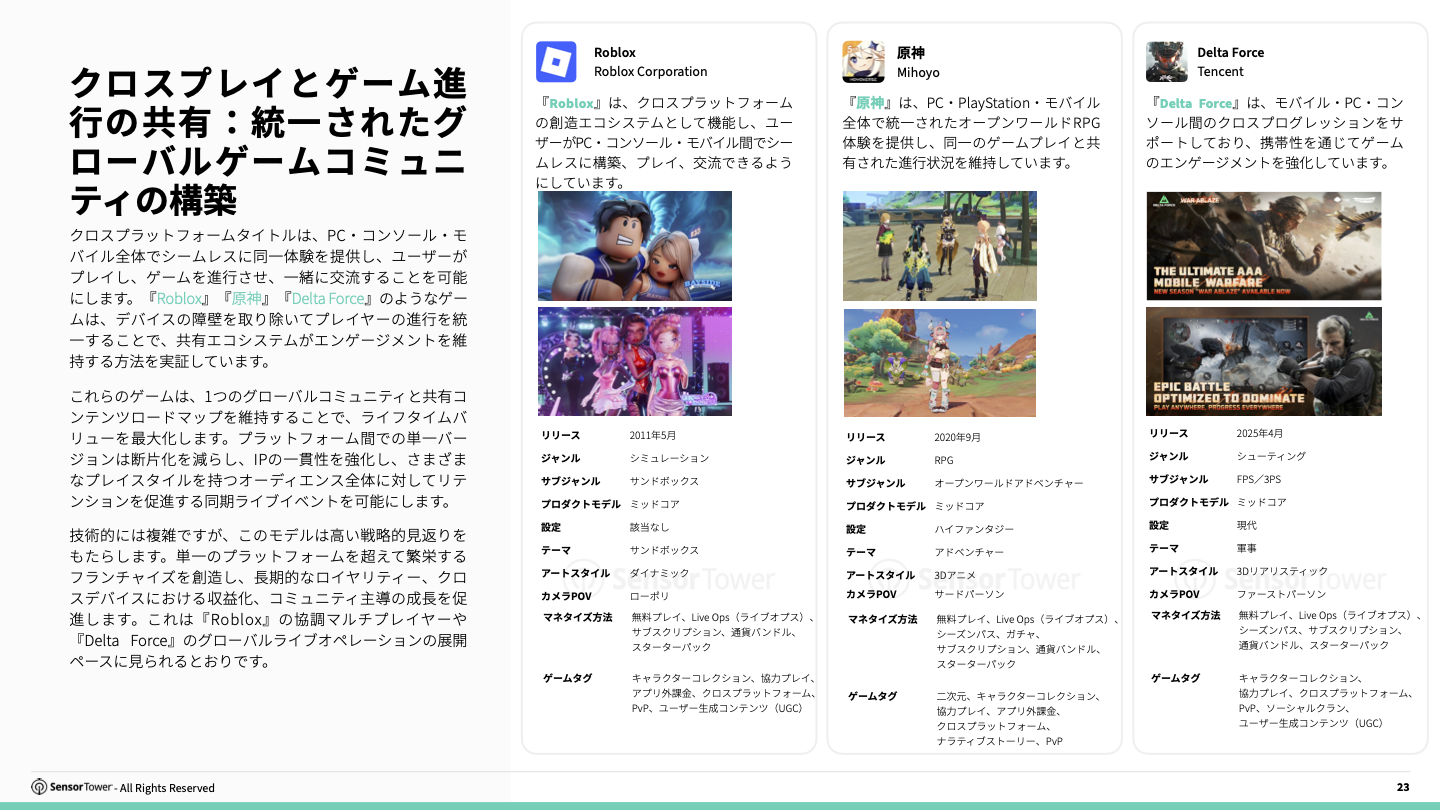Click the green 『原神』 link in the card description
1440x810 pixels.
point(871,102)
